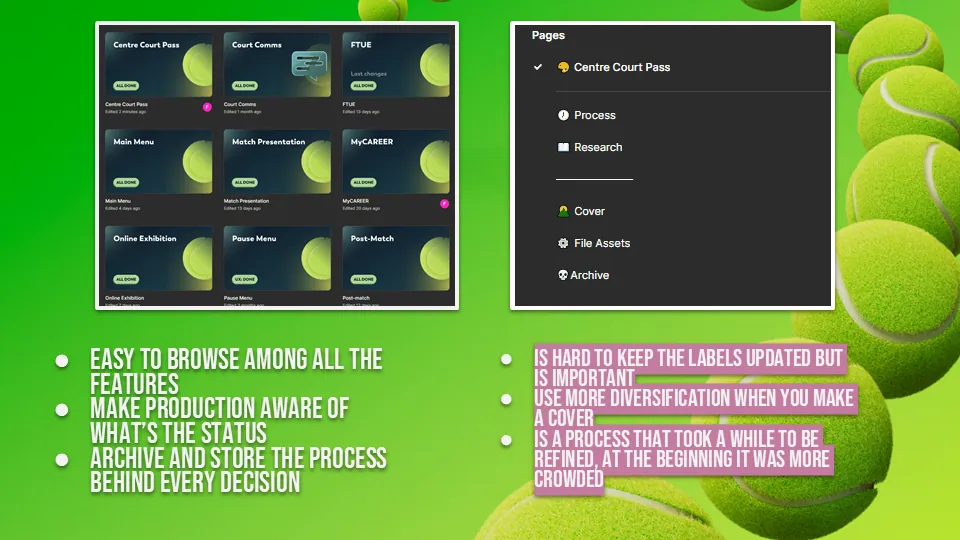The image size is (960, 540).
Task: Click the 'Post-match' file name under its thumbnail
Action: click(356, 298)
